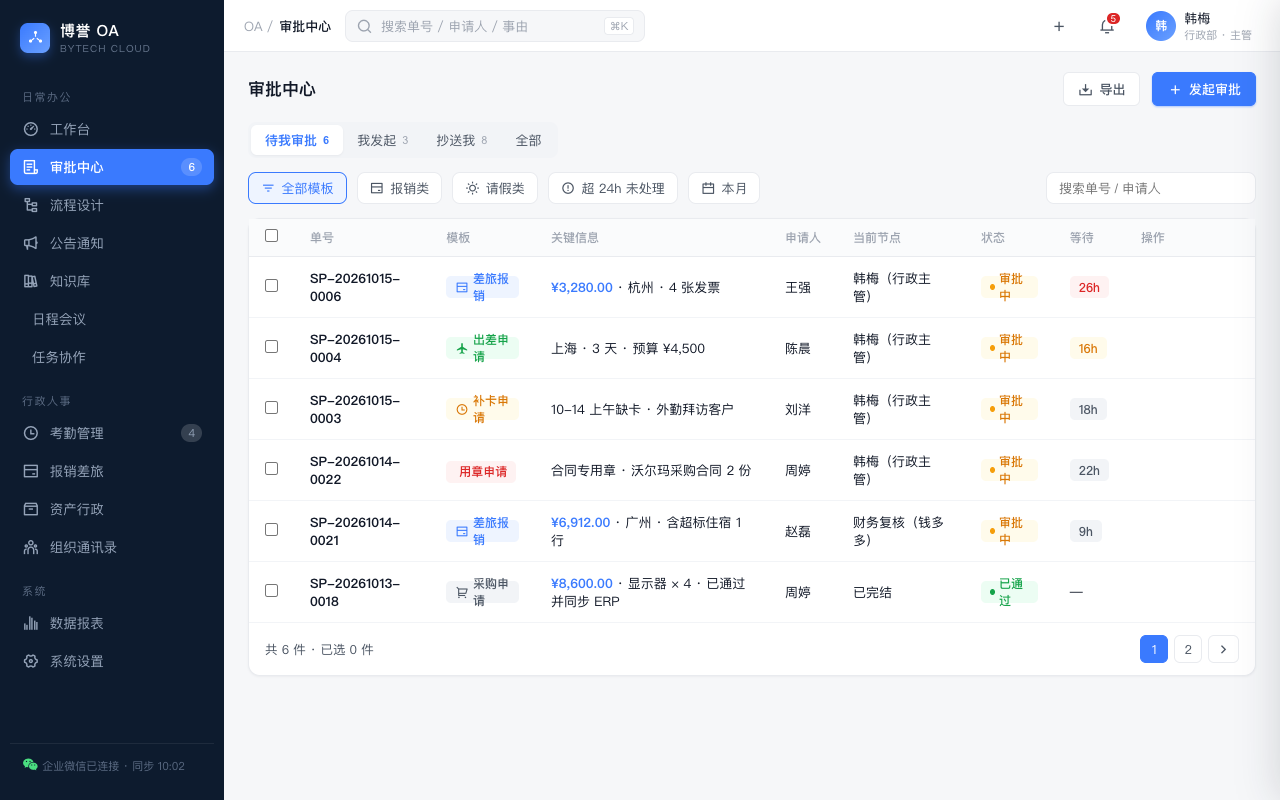Viewport: 1280px width, 800px height.
Task: Tick the checkbox for SP-20261013-0018
Action: 271,590
